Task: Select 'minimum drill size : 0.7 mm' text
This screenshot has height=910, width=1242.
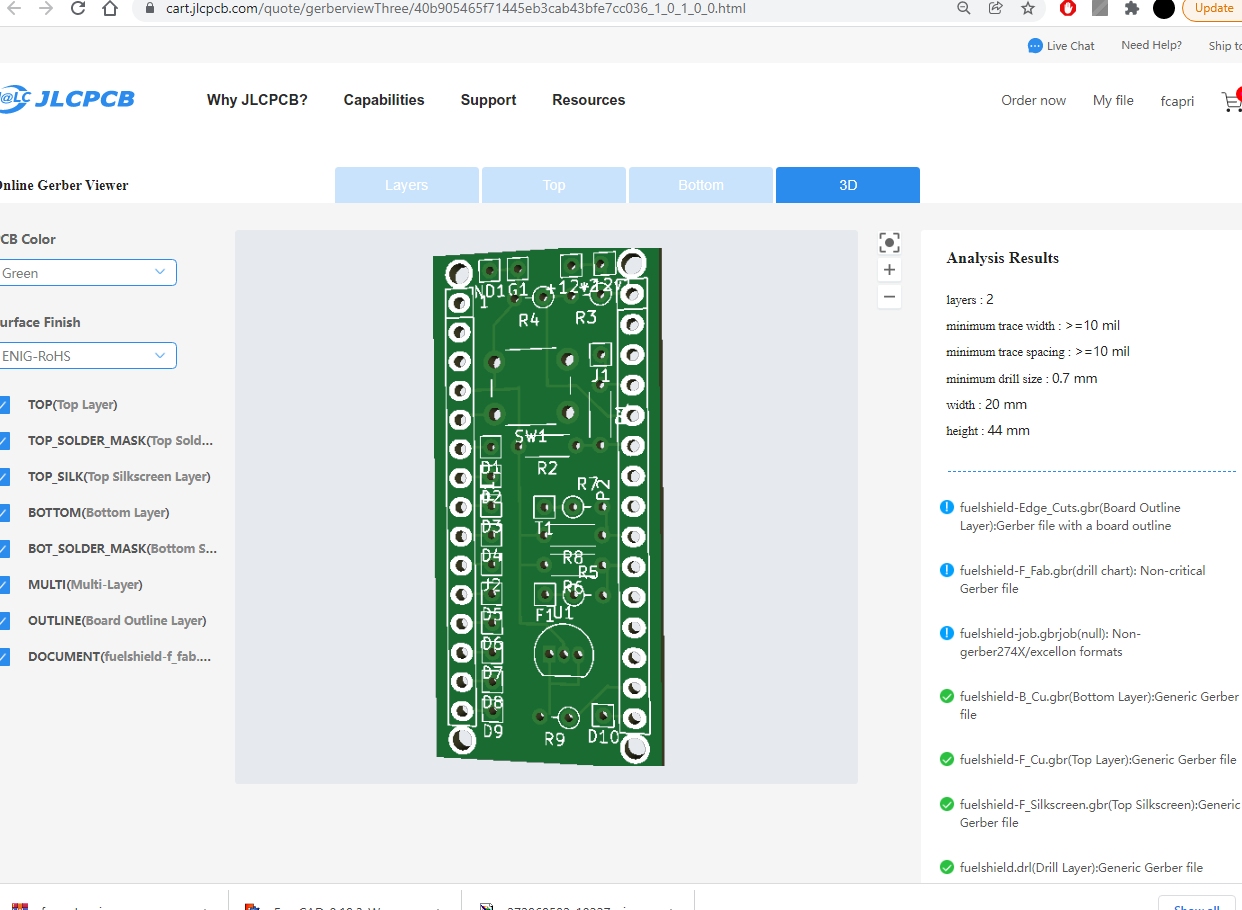Action: click(x=1021, y=379)
